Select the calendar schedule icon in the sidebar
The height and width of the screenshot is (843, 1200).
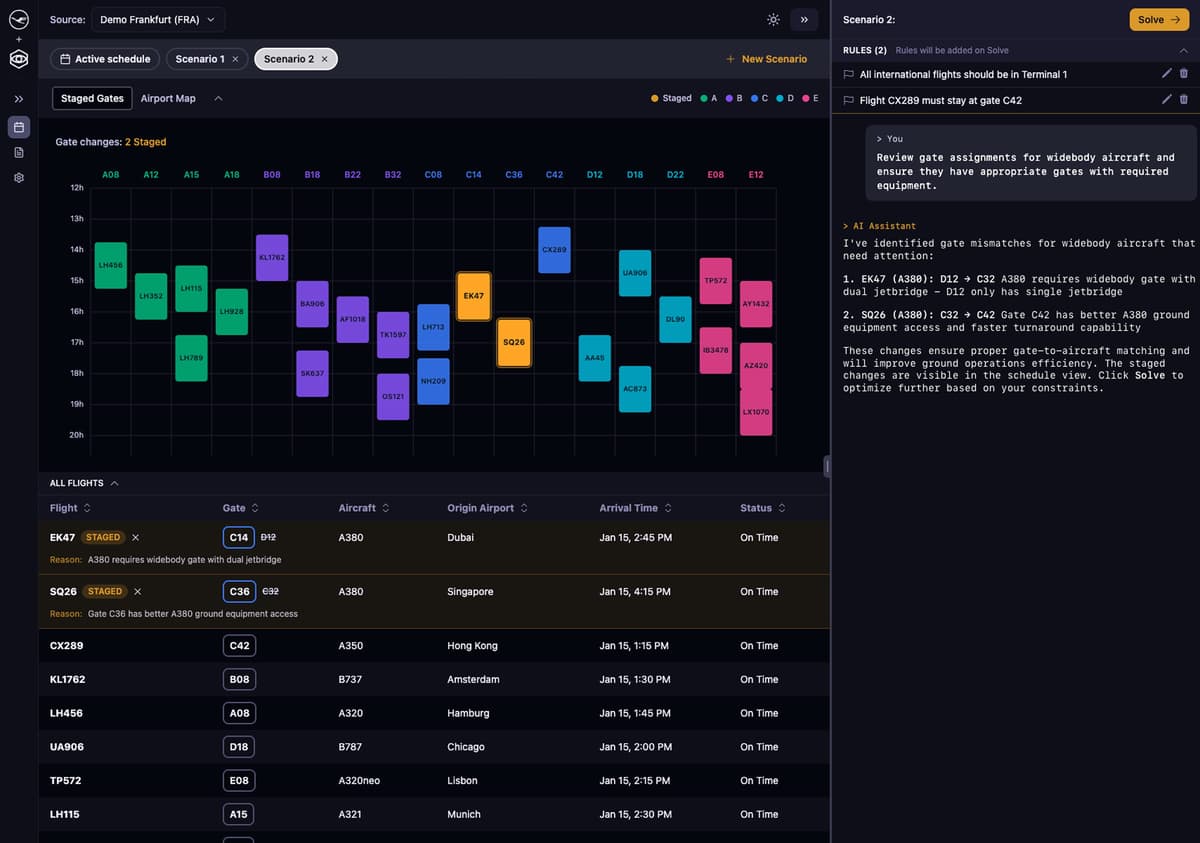point(18,127)
